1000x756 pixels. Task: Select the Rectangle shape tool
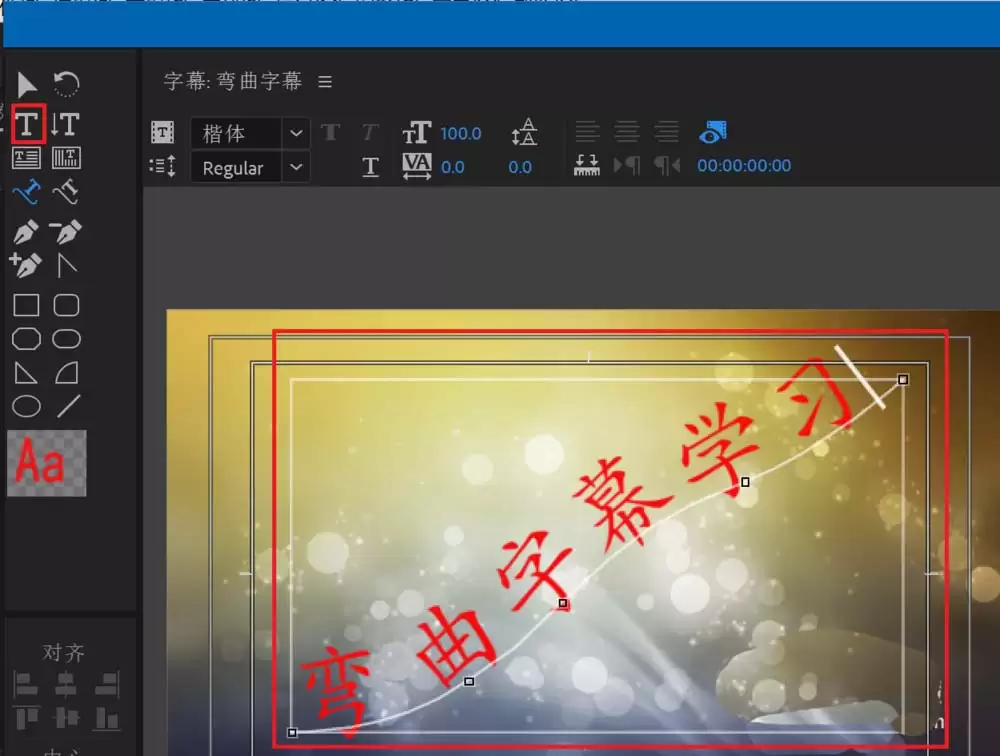[27, 306]
